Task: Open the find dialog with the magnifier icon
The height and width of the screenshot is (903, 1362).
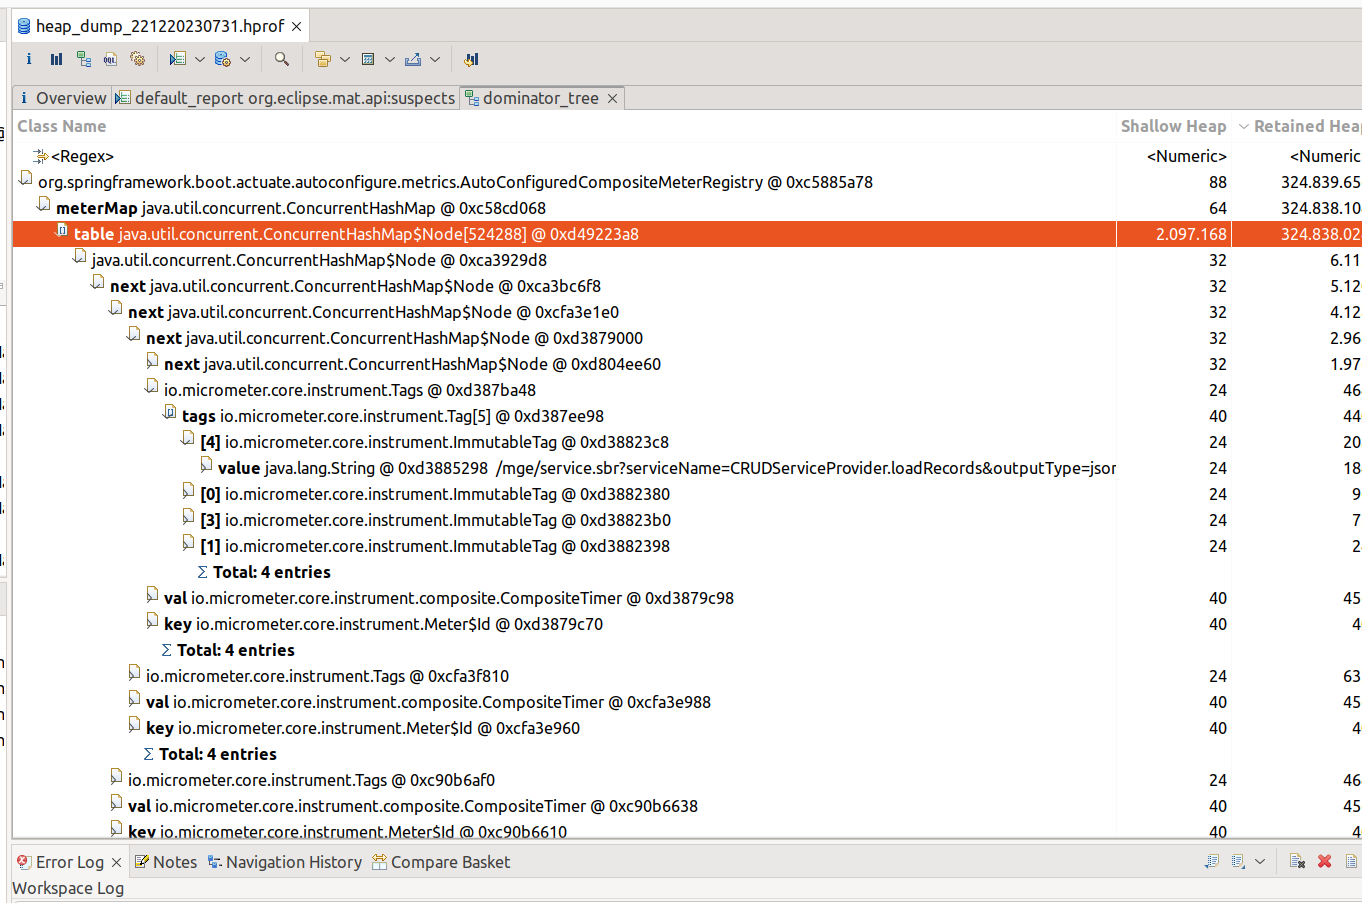Action: pyautogui.click(x=281, y=59)
